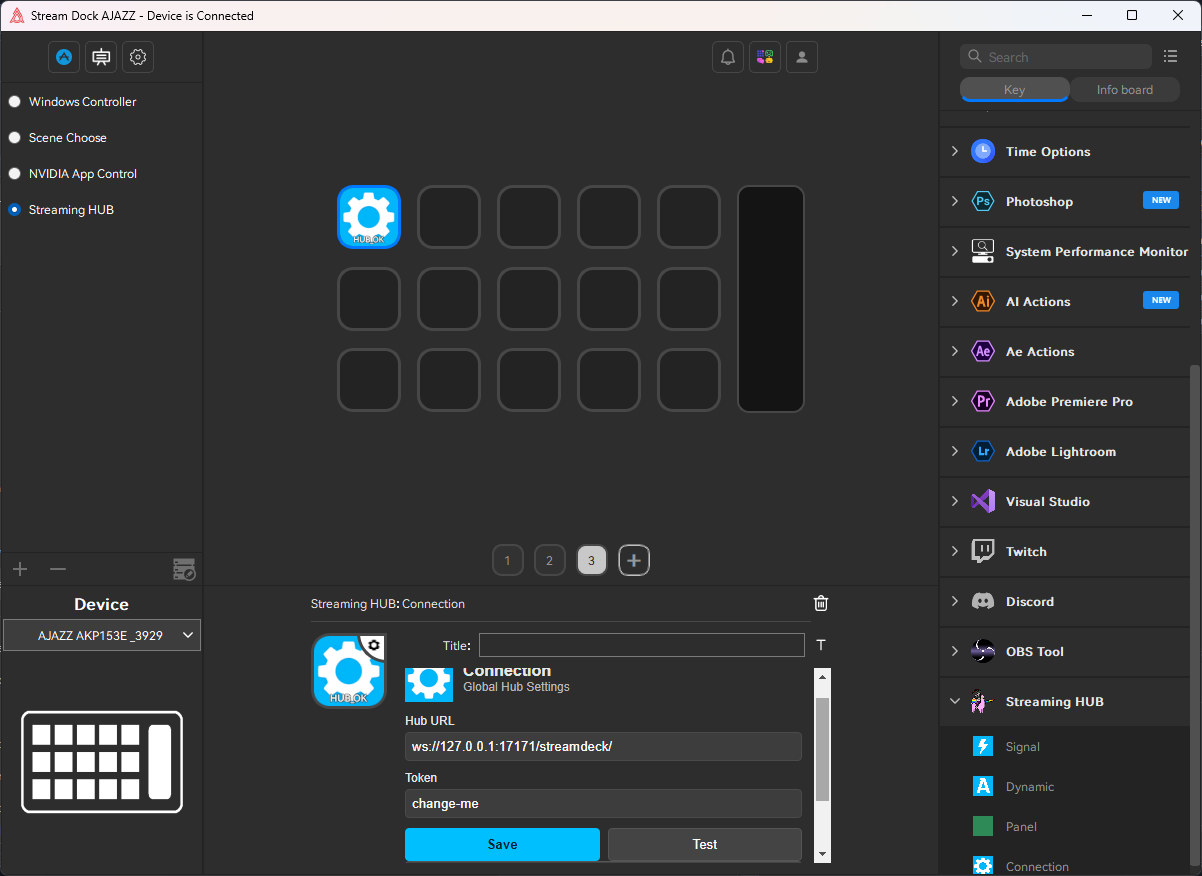Select the green Panel action icon

983,826
